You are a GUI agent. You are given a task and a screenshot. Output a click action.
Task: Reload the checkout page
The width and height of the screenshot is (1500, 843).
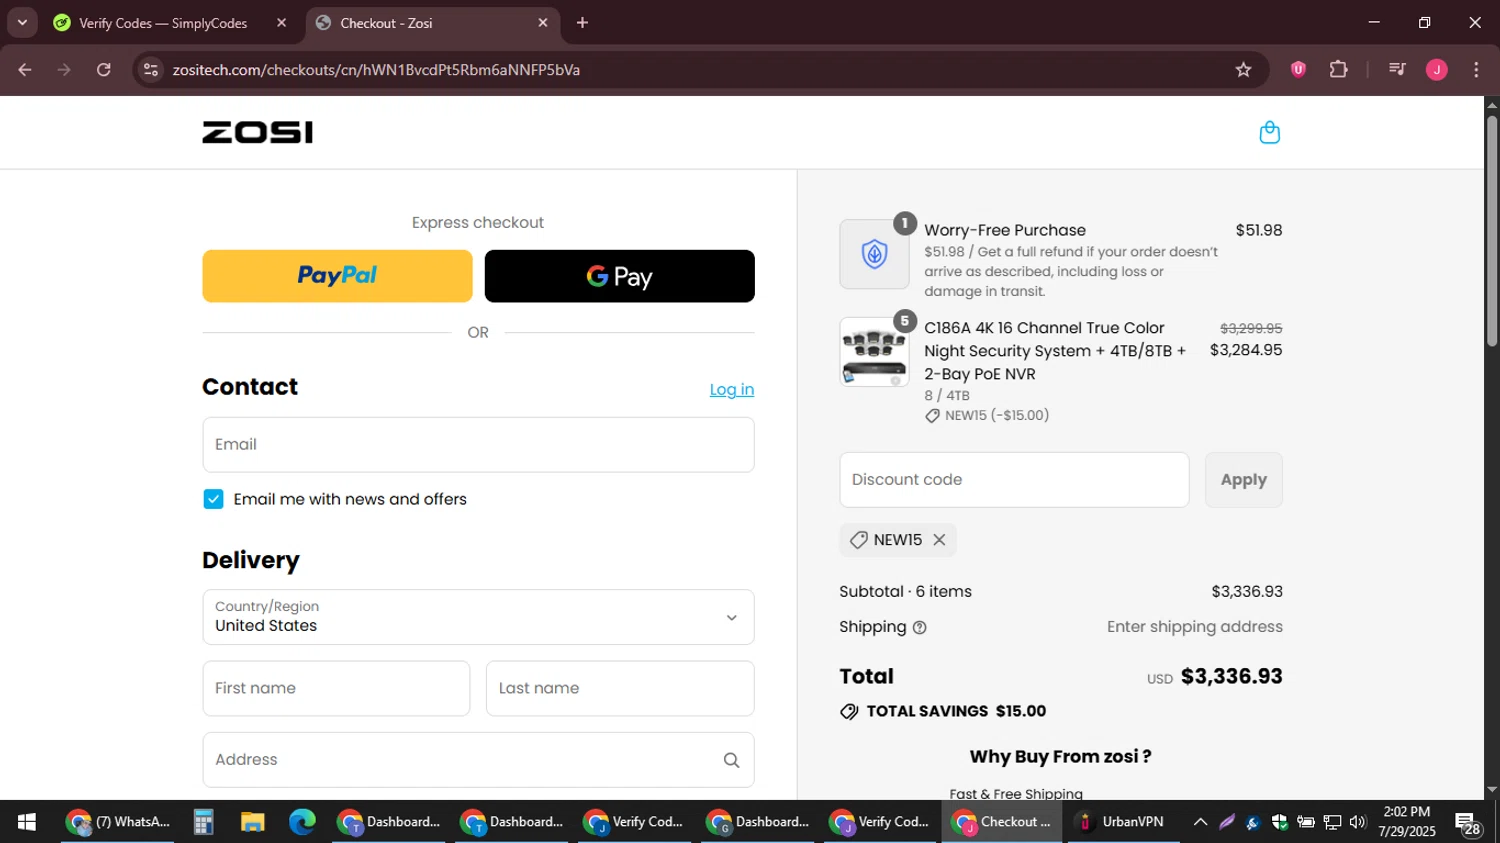click(x=104, y=70)
